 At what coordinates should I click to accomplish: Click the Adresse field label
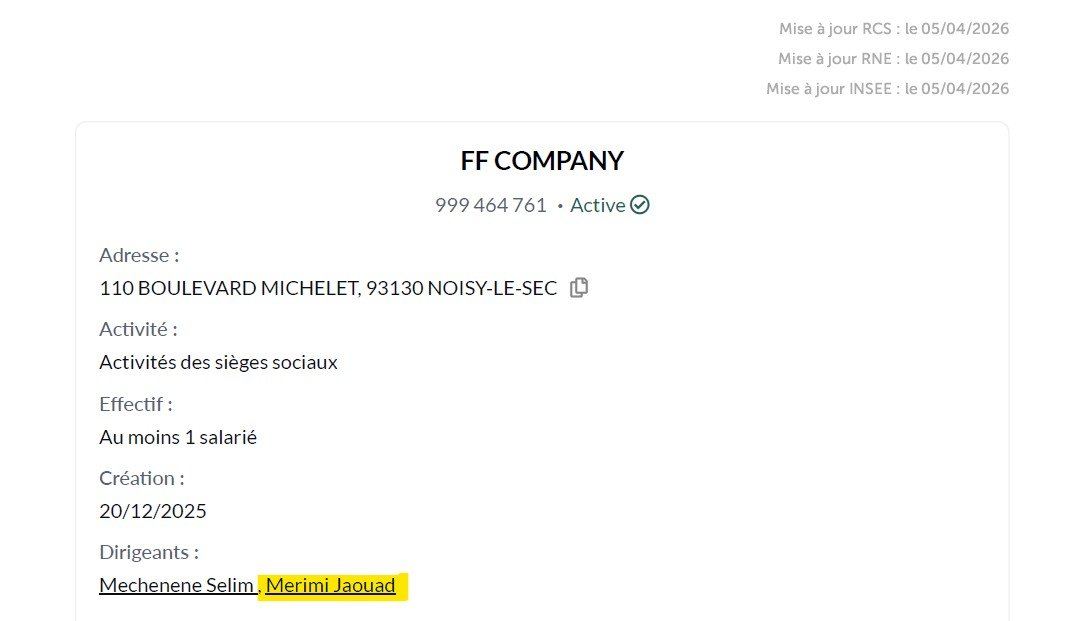[139, 255]
